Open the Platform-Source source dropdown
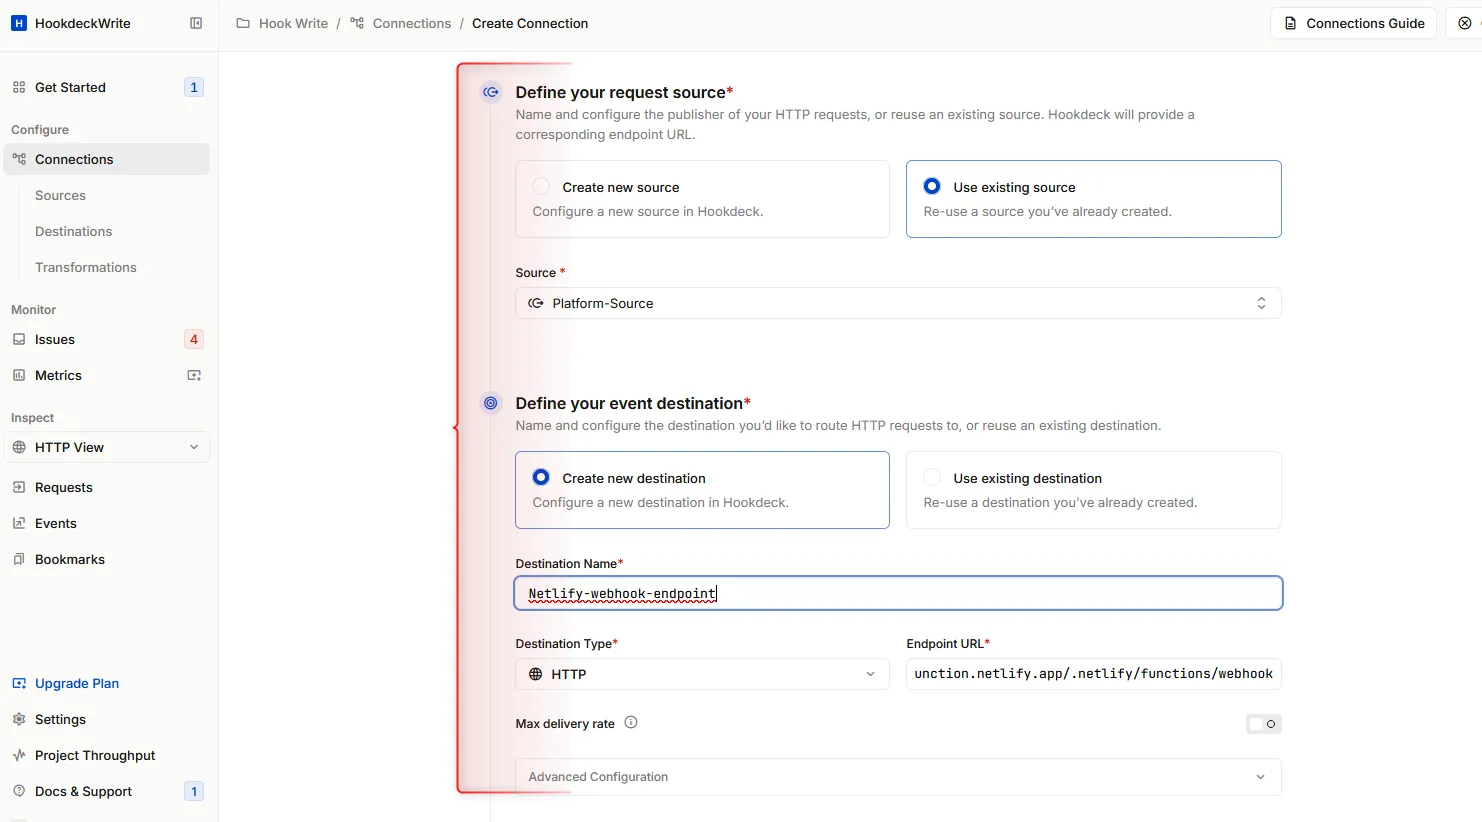The height and width of the screenshot is (822, 1482). coord(898,303)
